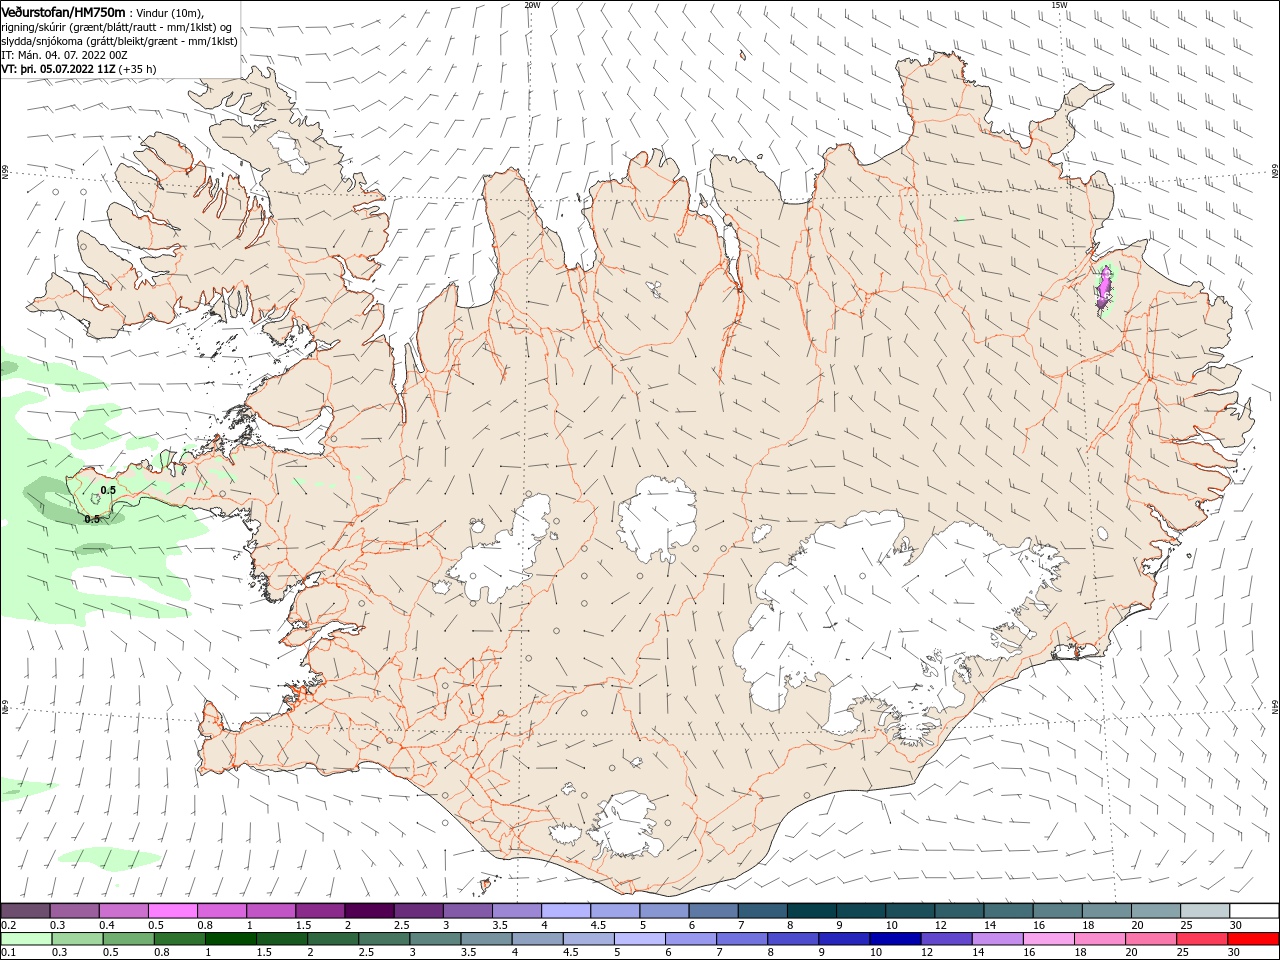Click the 15W longitude label
The width and height of the screenshot is (1280, 960).
coord(1059,5)
